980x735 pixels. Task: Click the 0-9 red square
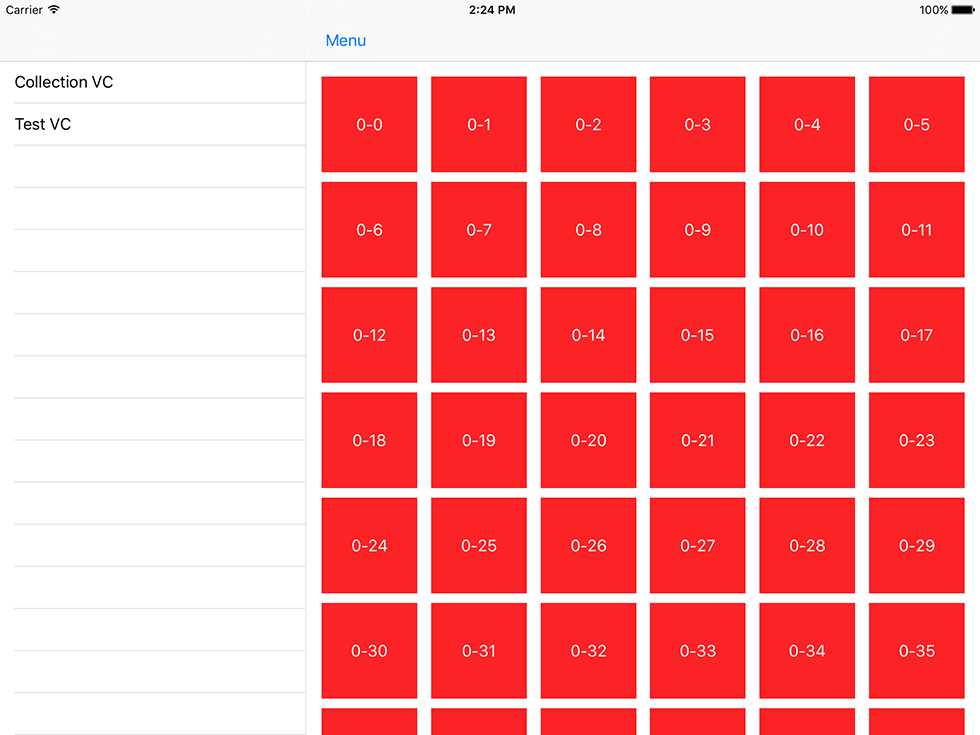coord(698,229)
